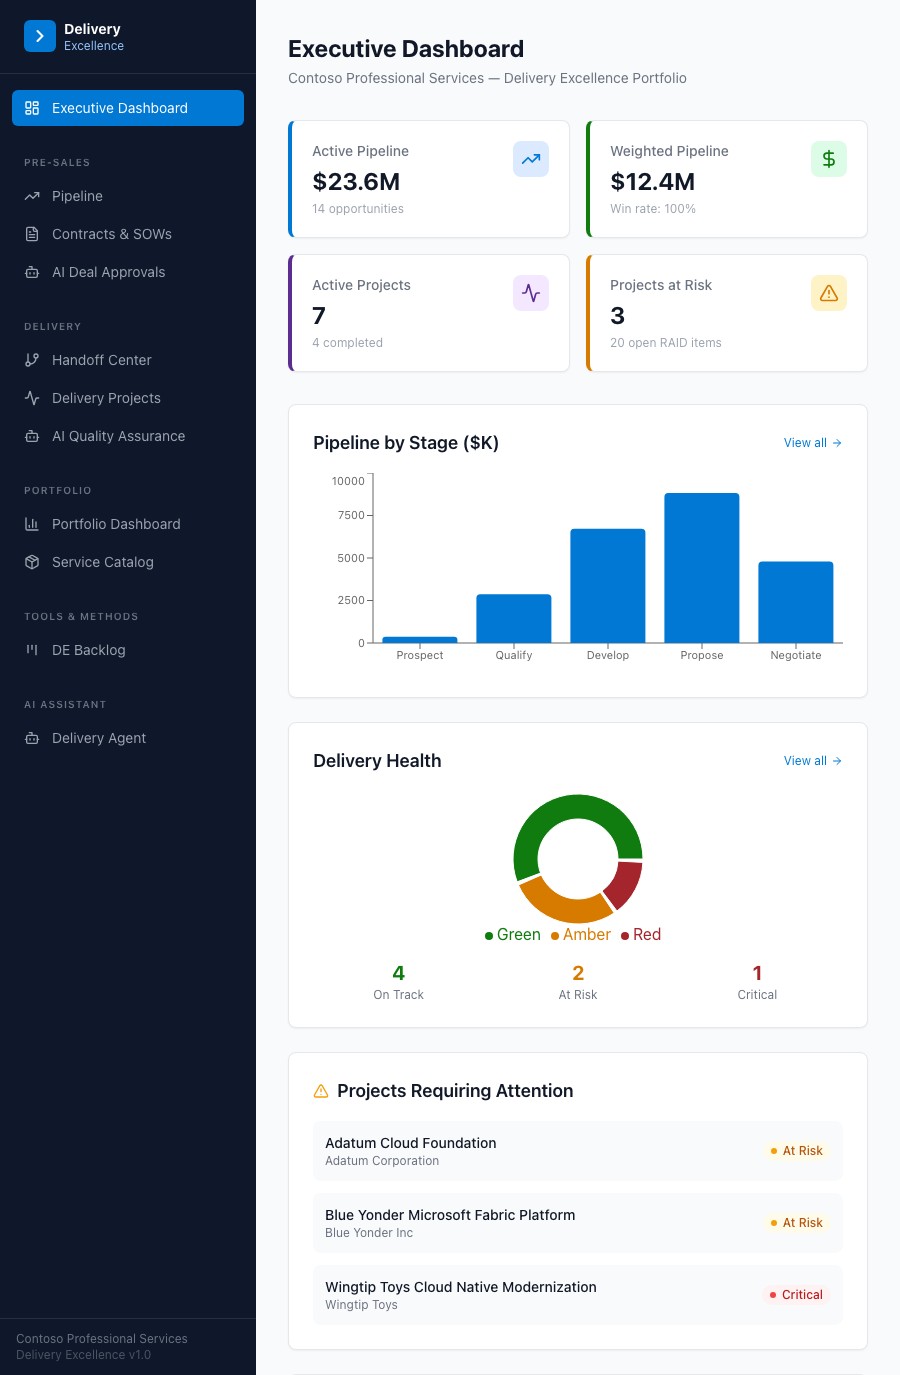900x1375 pixels.
Task: Click the Projects at Risk warning icon
Action: point(829,293)
